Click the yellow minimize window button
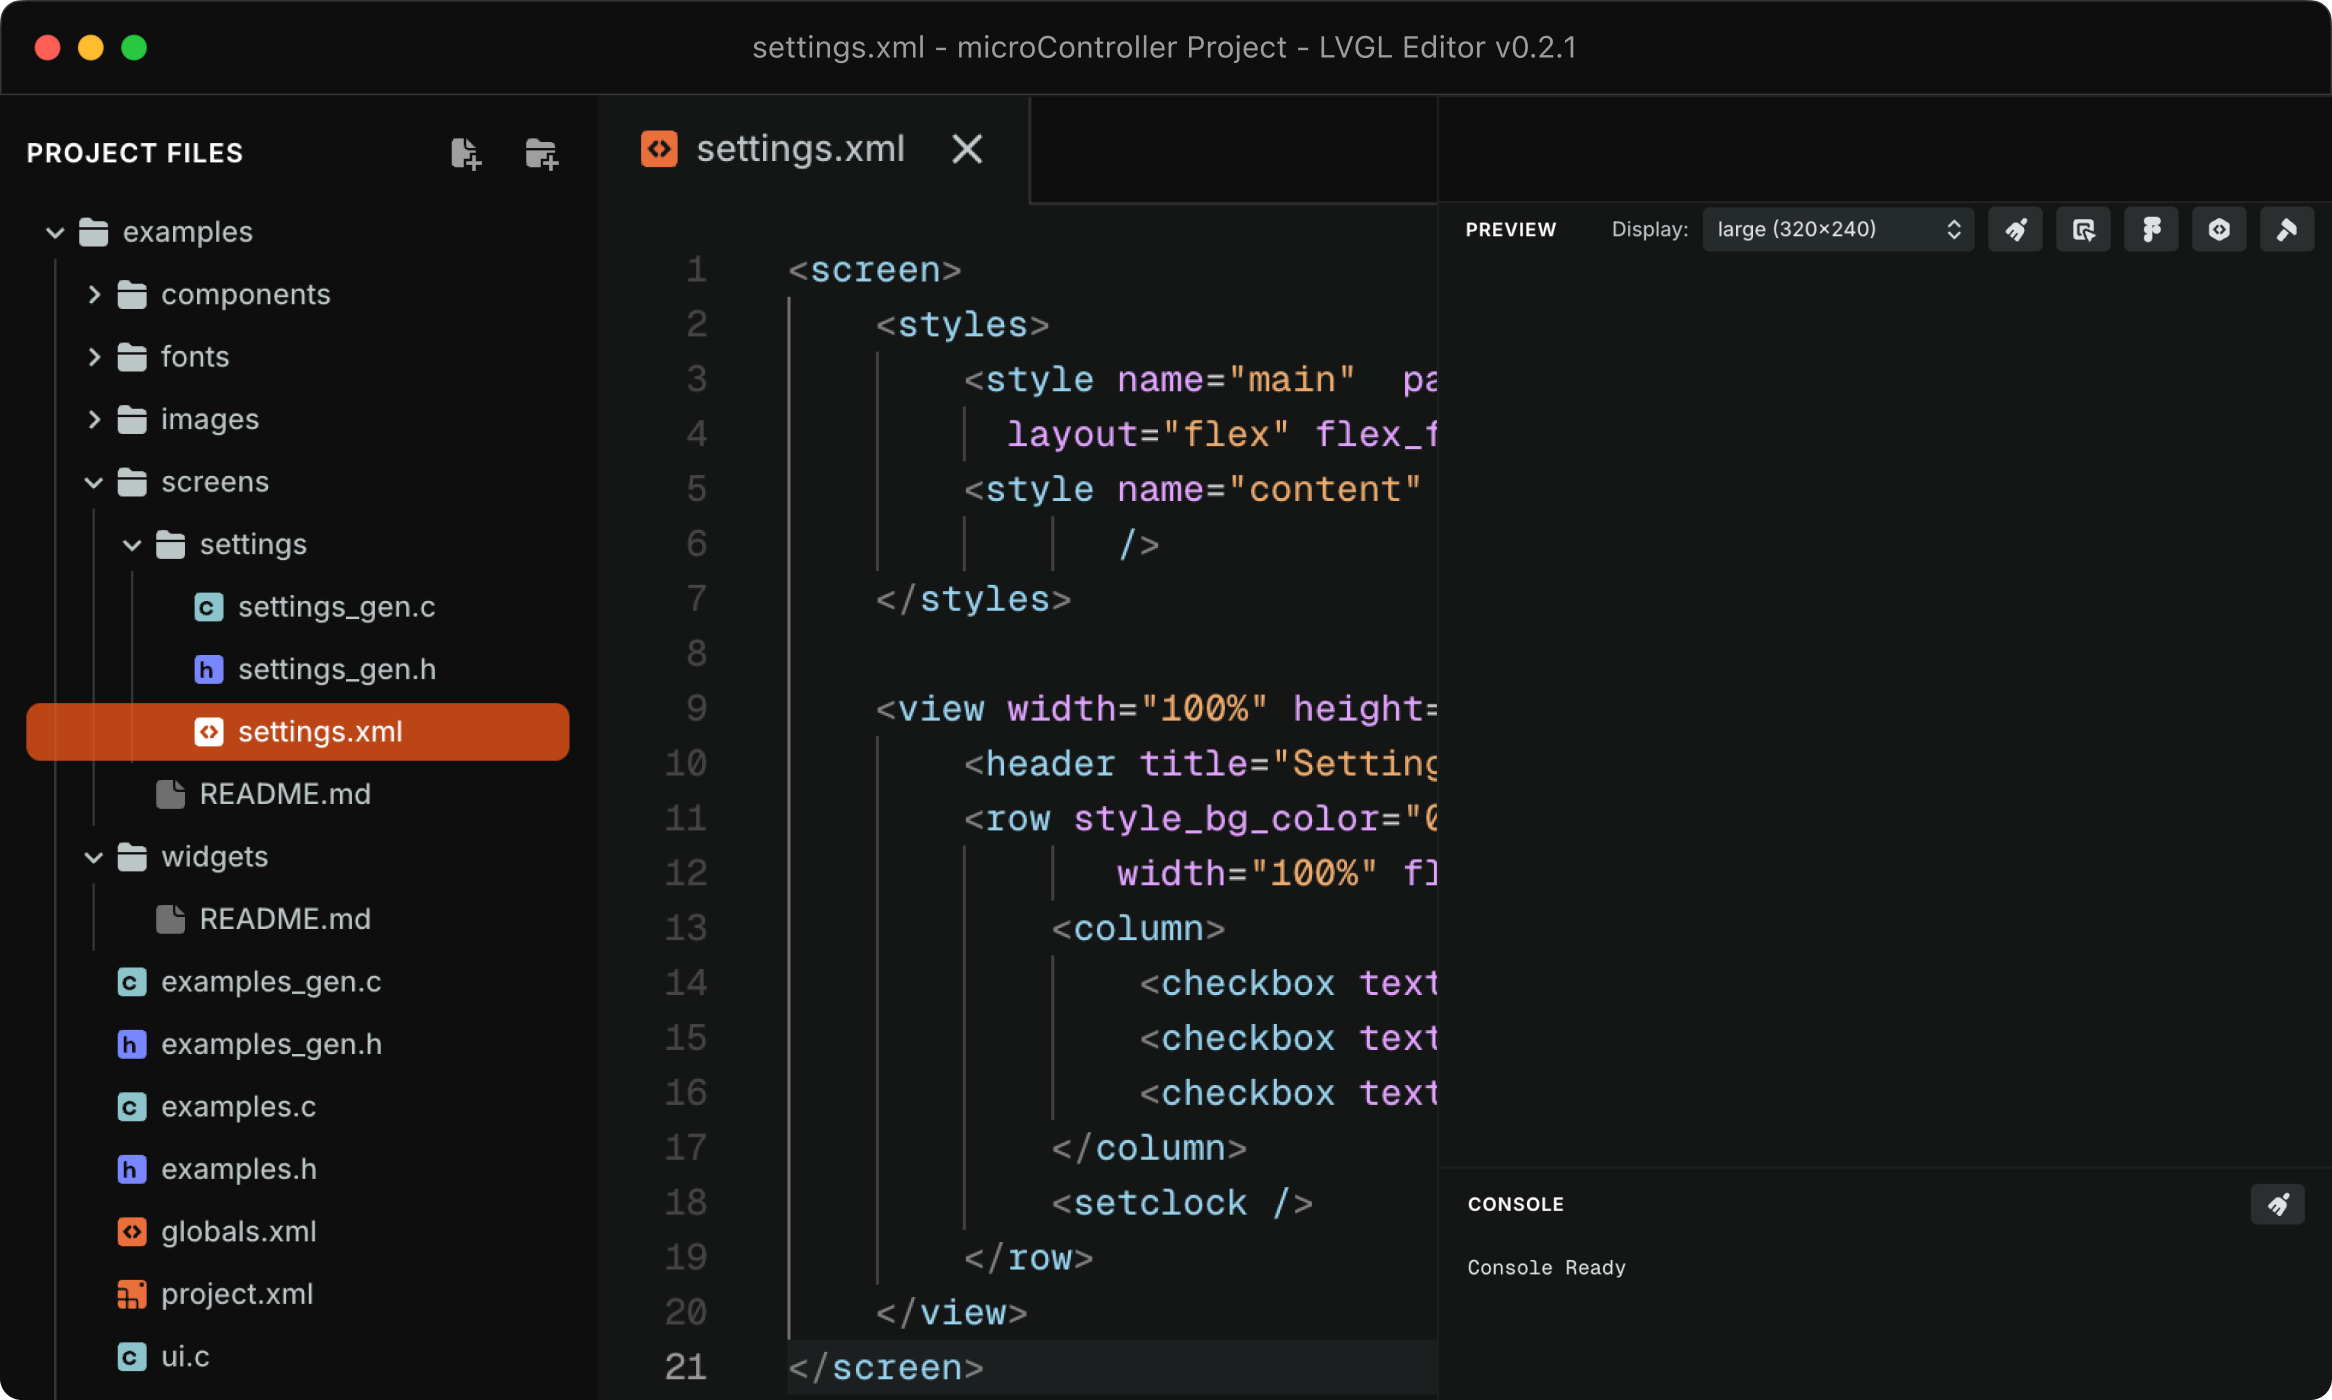2332x1400 pixels. [x=91, y=47]
